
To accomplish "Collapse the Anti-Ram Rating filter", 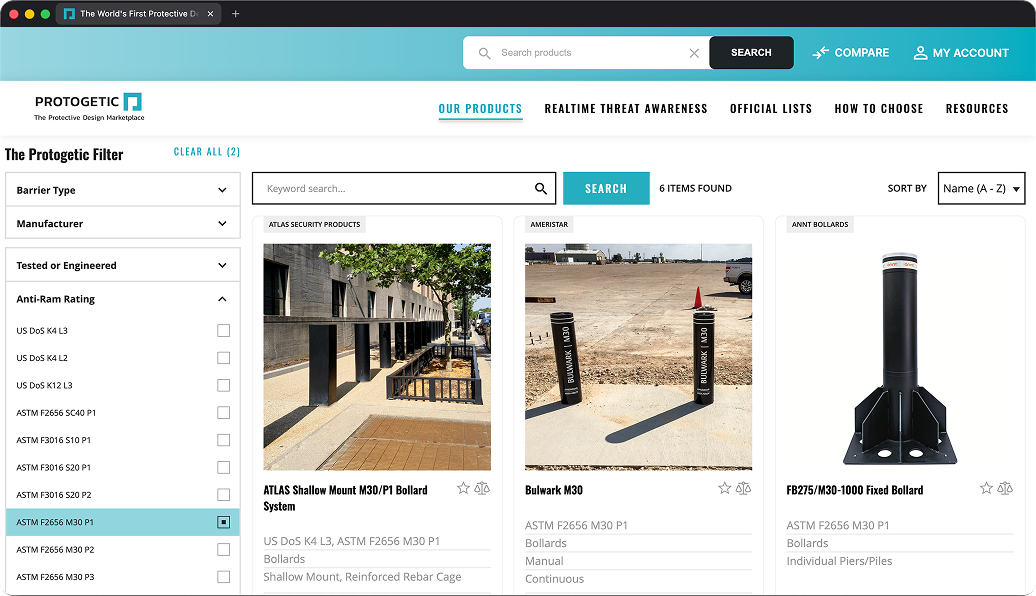I will click(122, 299).
